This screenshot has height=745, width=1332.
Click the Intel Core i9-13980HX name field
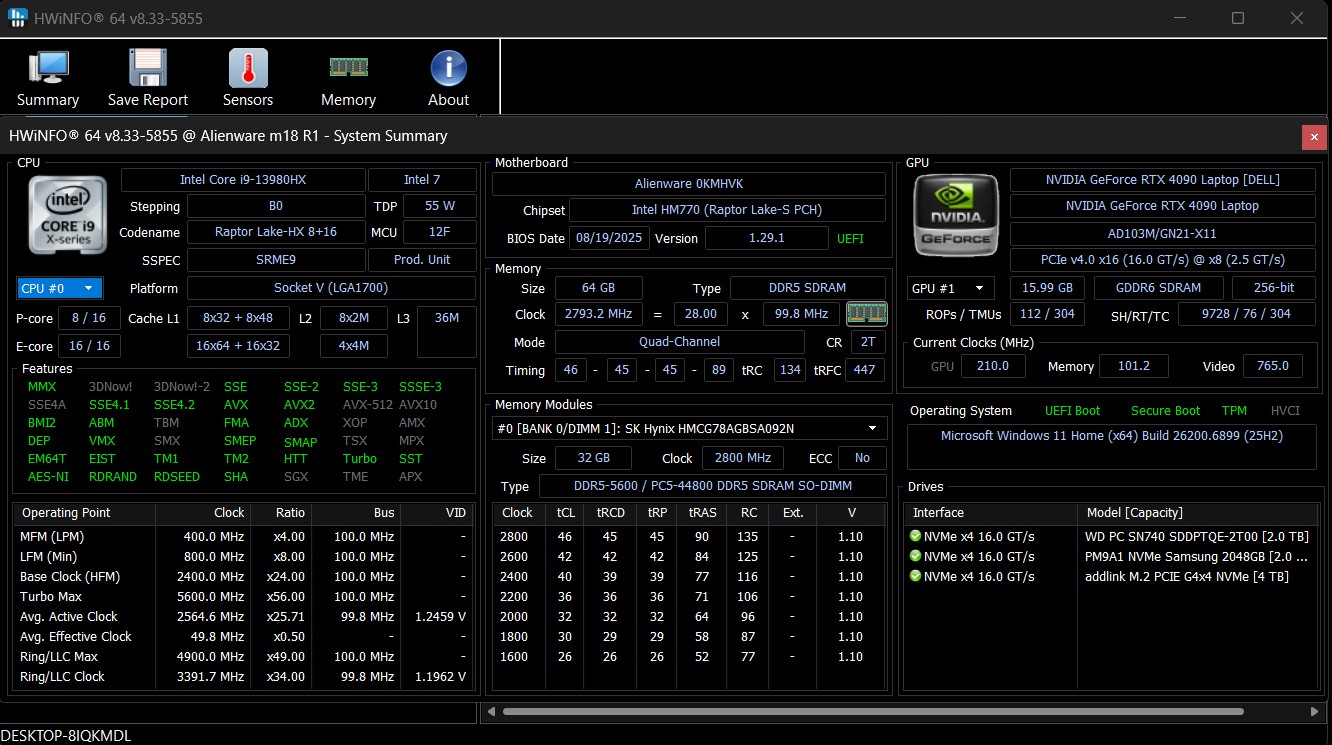click(243, 180)
